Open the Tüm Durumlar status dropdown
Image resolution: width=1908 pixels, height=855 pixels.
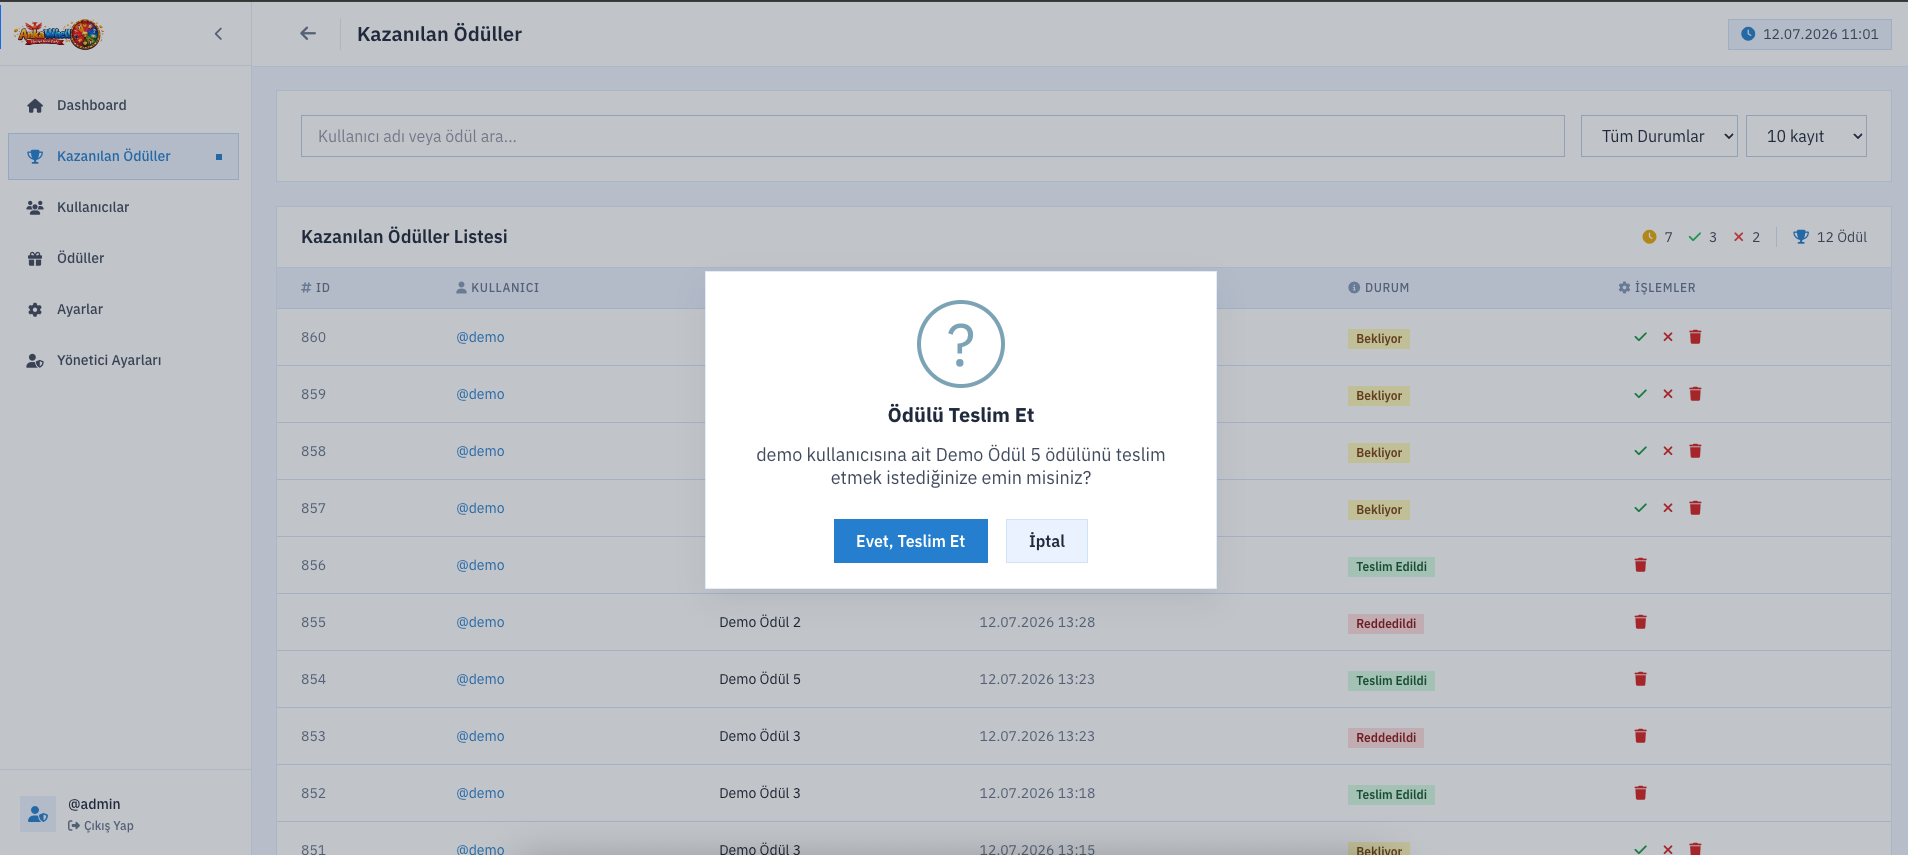(x=1659, y=136)
